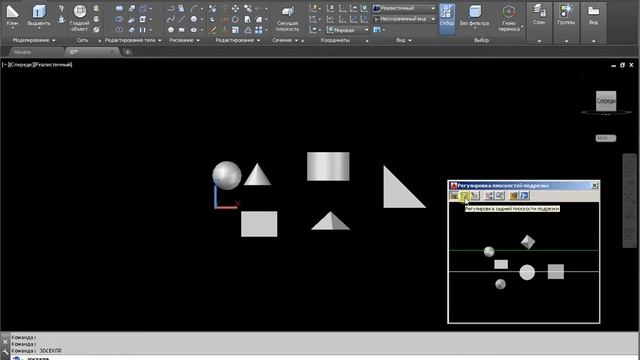Select the Circle tool in Рисование panel
The height and width of the screenshot is (360, 640).
pos(194,19)
